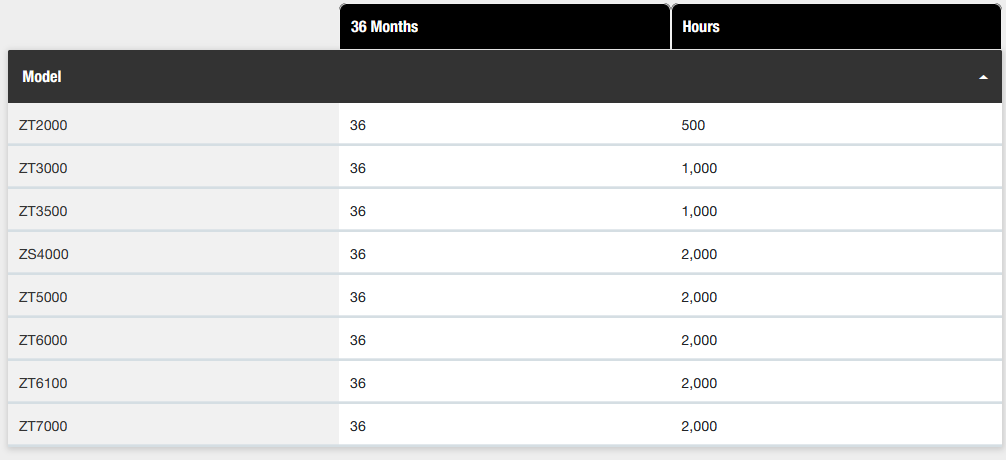Click the ZS4000 model name
Image resolution: width=1006 pixels, height=460 pixels.
(x=44, y=254)
